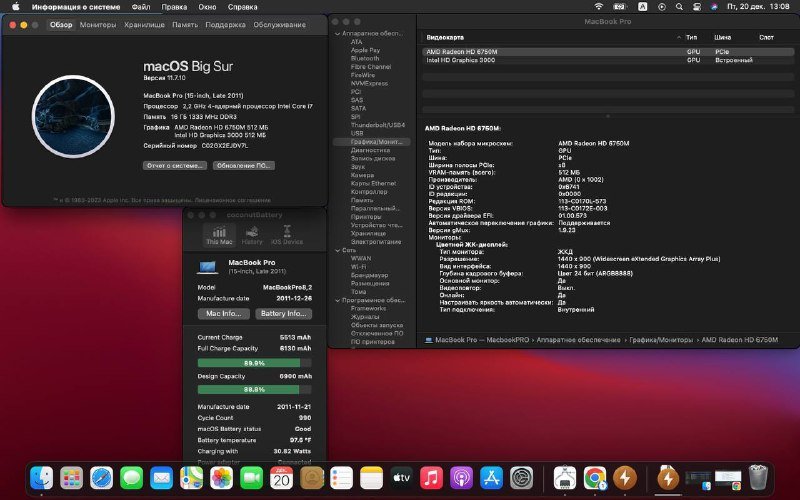800x500 pixels.
Task: Switch to History in coconutBattery toolbar
Action: coord(252,235)
